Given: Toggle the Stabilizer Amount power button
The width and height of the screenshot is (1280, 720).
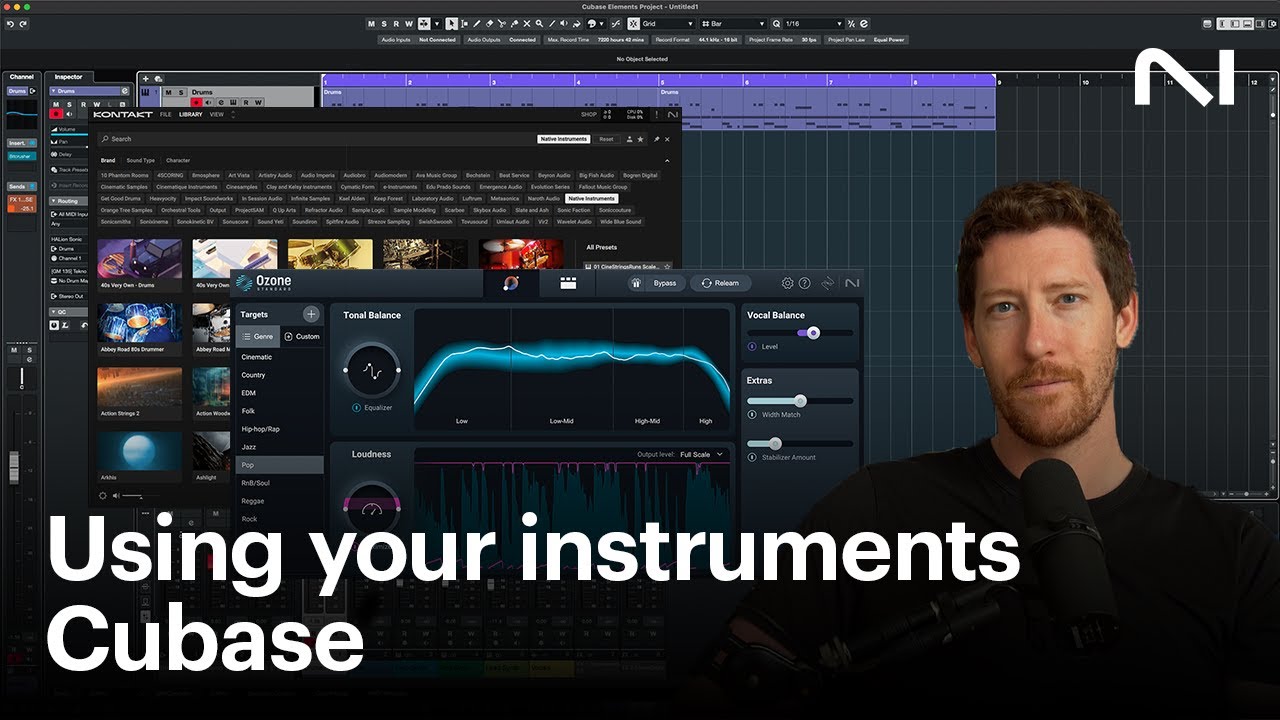Looking at the screenshot, I should coord(752,457).
